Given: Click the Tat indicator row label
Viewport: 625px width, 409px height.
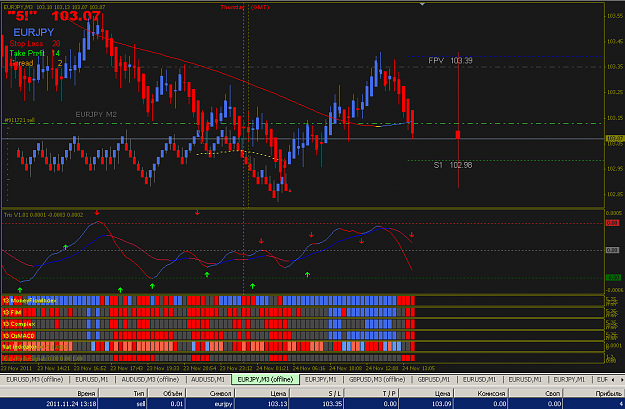Looking at the screenshot, I should click(20, 347).
